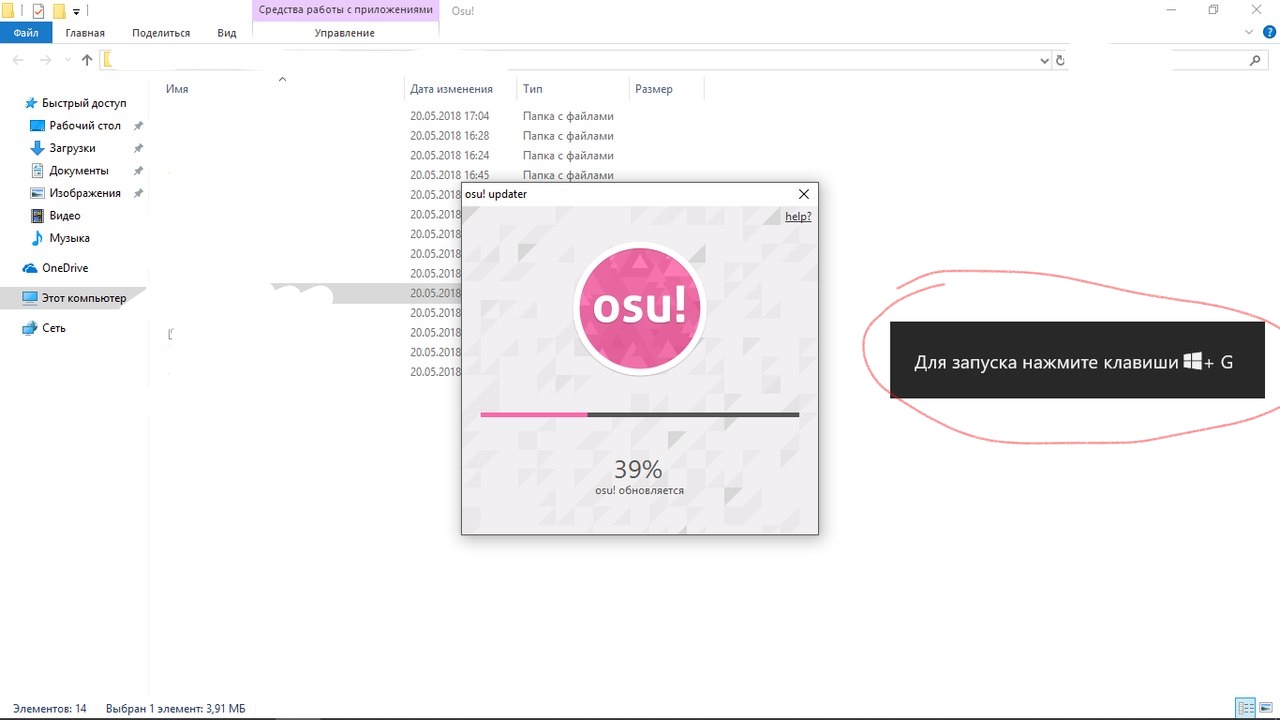Open Сеть in the navigation pane
Screen dimensions: 1280x720
coord(54,328)
